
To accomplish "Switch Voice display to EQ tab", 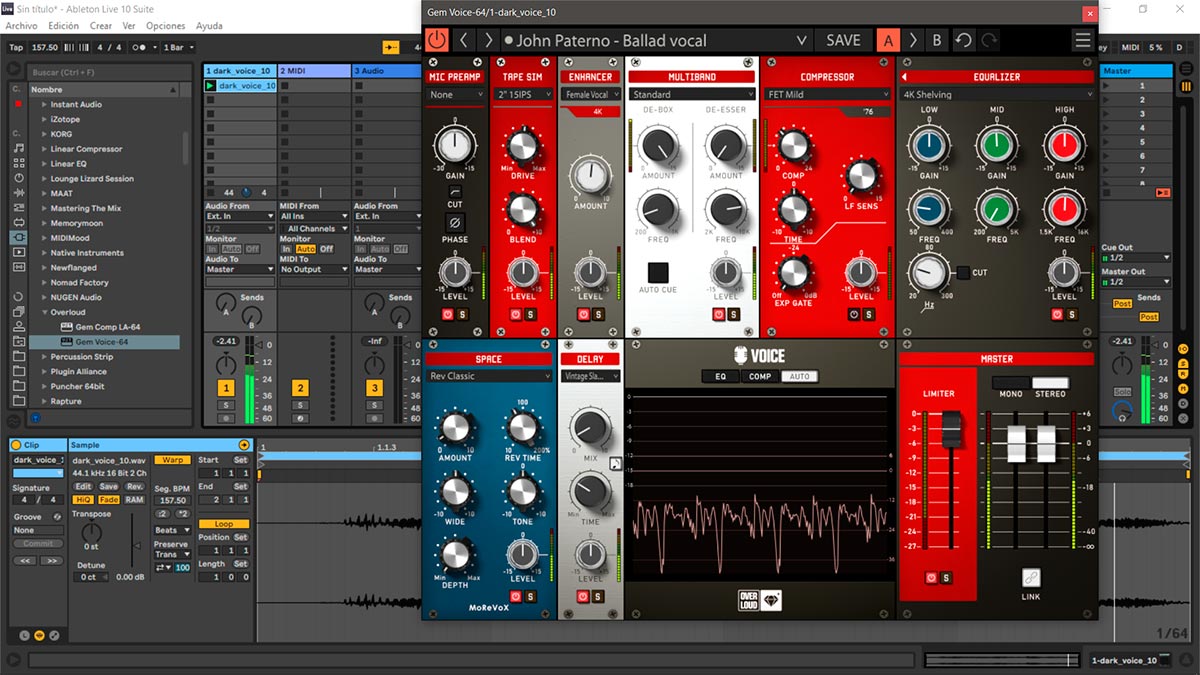I will coord(720,377).
